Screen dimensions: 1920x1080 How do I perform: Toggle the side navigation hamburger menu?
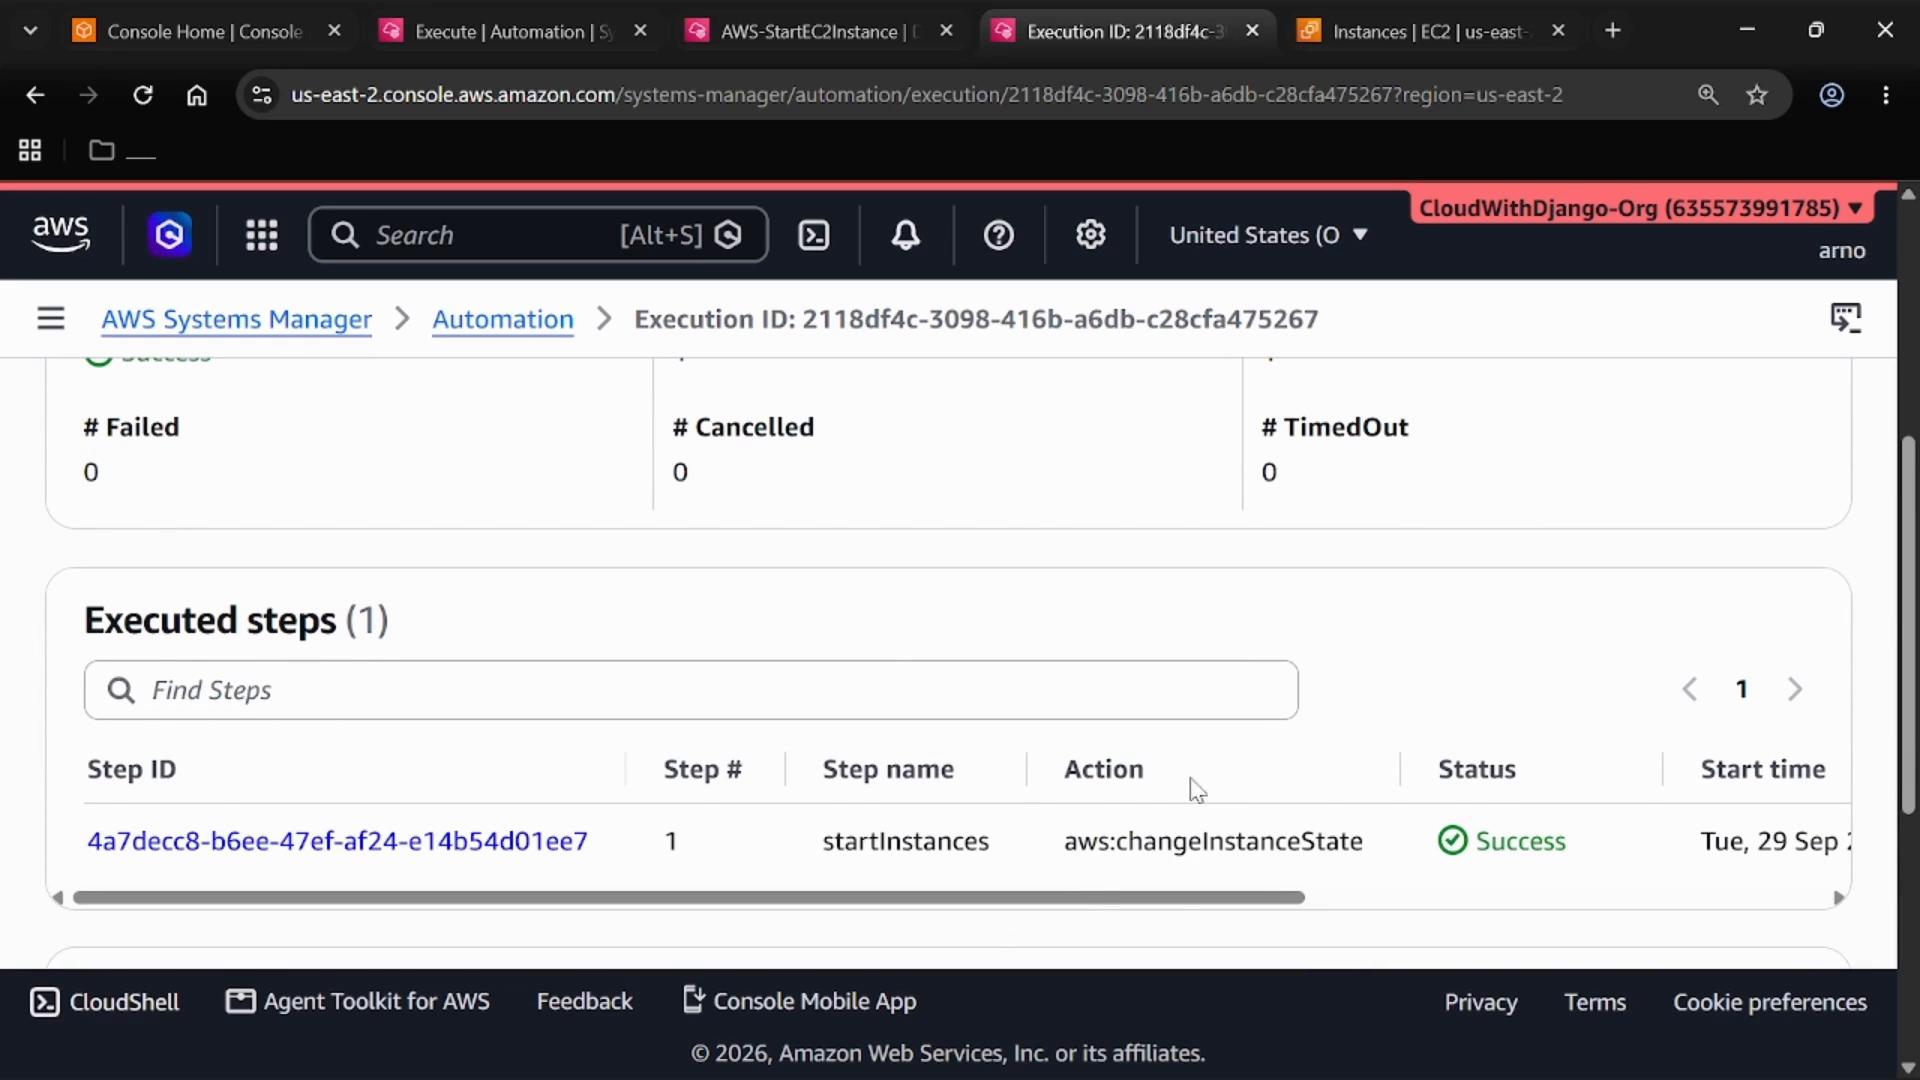51,319
